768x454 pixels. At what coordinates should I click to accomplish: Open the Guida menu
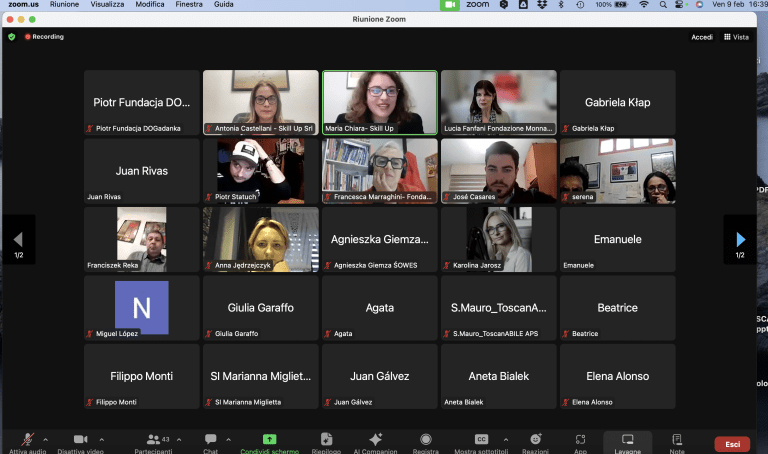223,4
